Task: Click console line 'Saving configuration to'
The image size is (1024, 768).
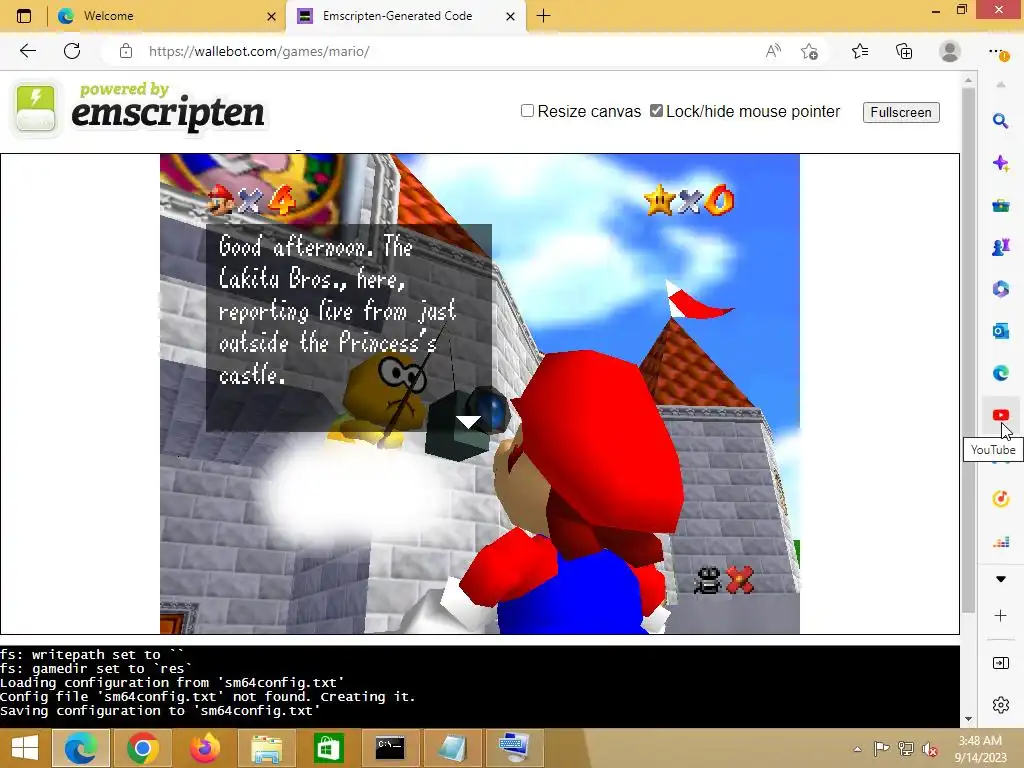Action: pos(160,711)
